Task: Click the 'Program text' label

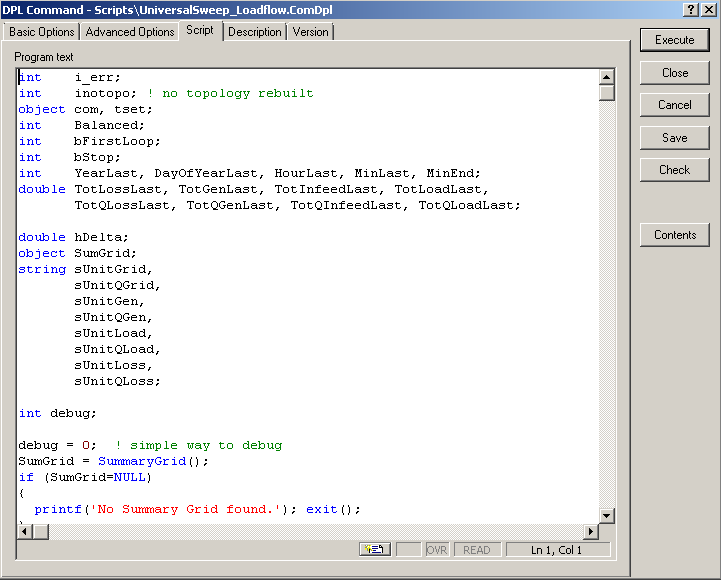Action: click(x=44, y=57)
